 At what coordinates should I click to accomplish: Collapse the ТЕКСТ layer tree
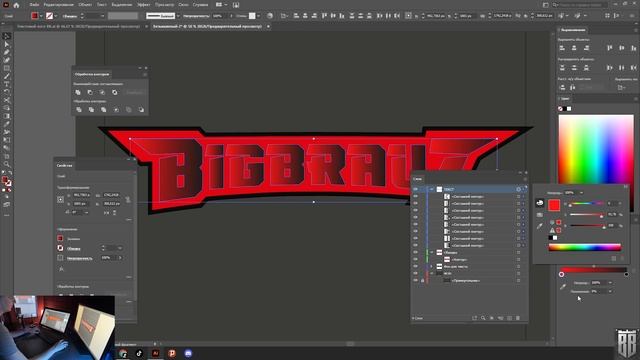pyautogui.click(x=431, y=189)
